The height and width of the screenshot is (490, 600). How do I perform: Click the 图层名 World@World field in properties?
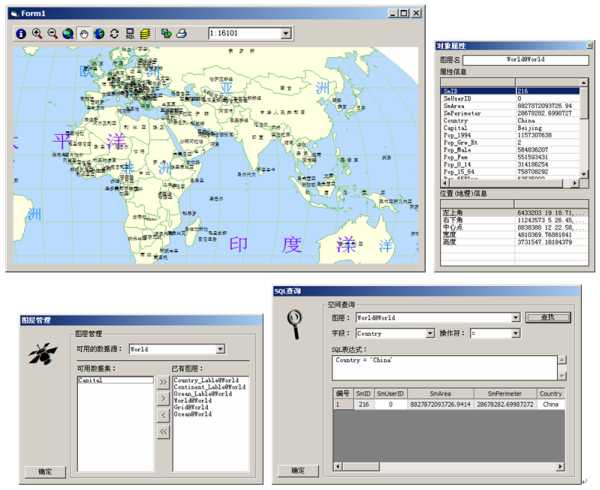click(x=525, y=60)
